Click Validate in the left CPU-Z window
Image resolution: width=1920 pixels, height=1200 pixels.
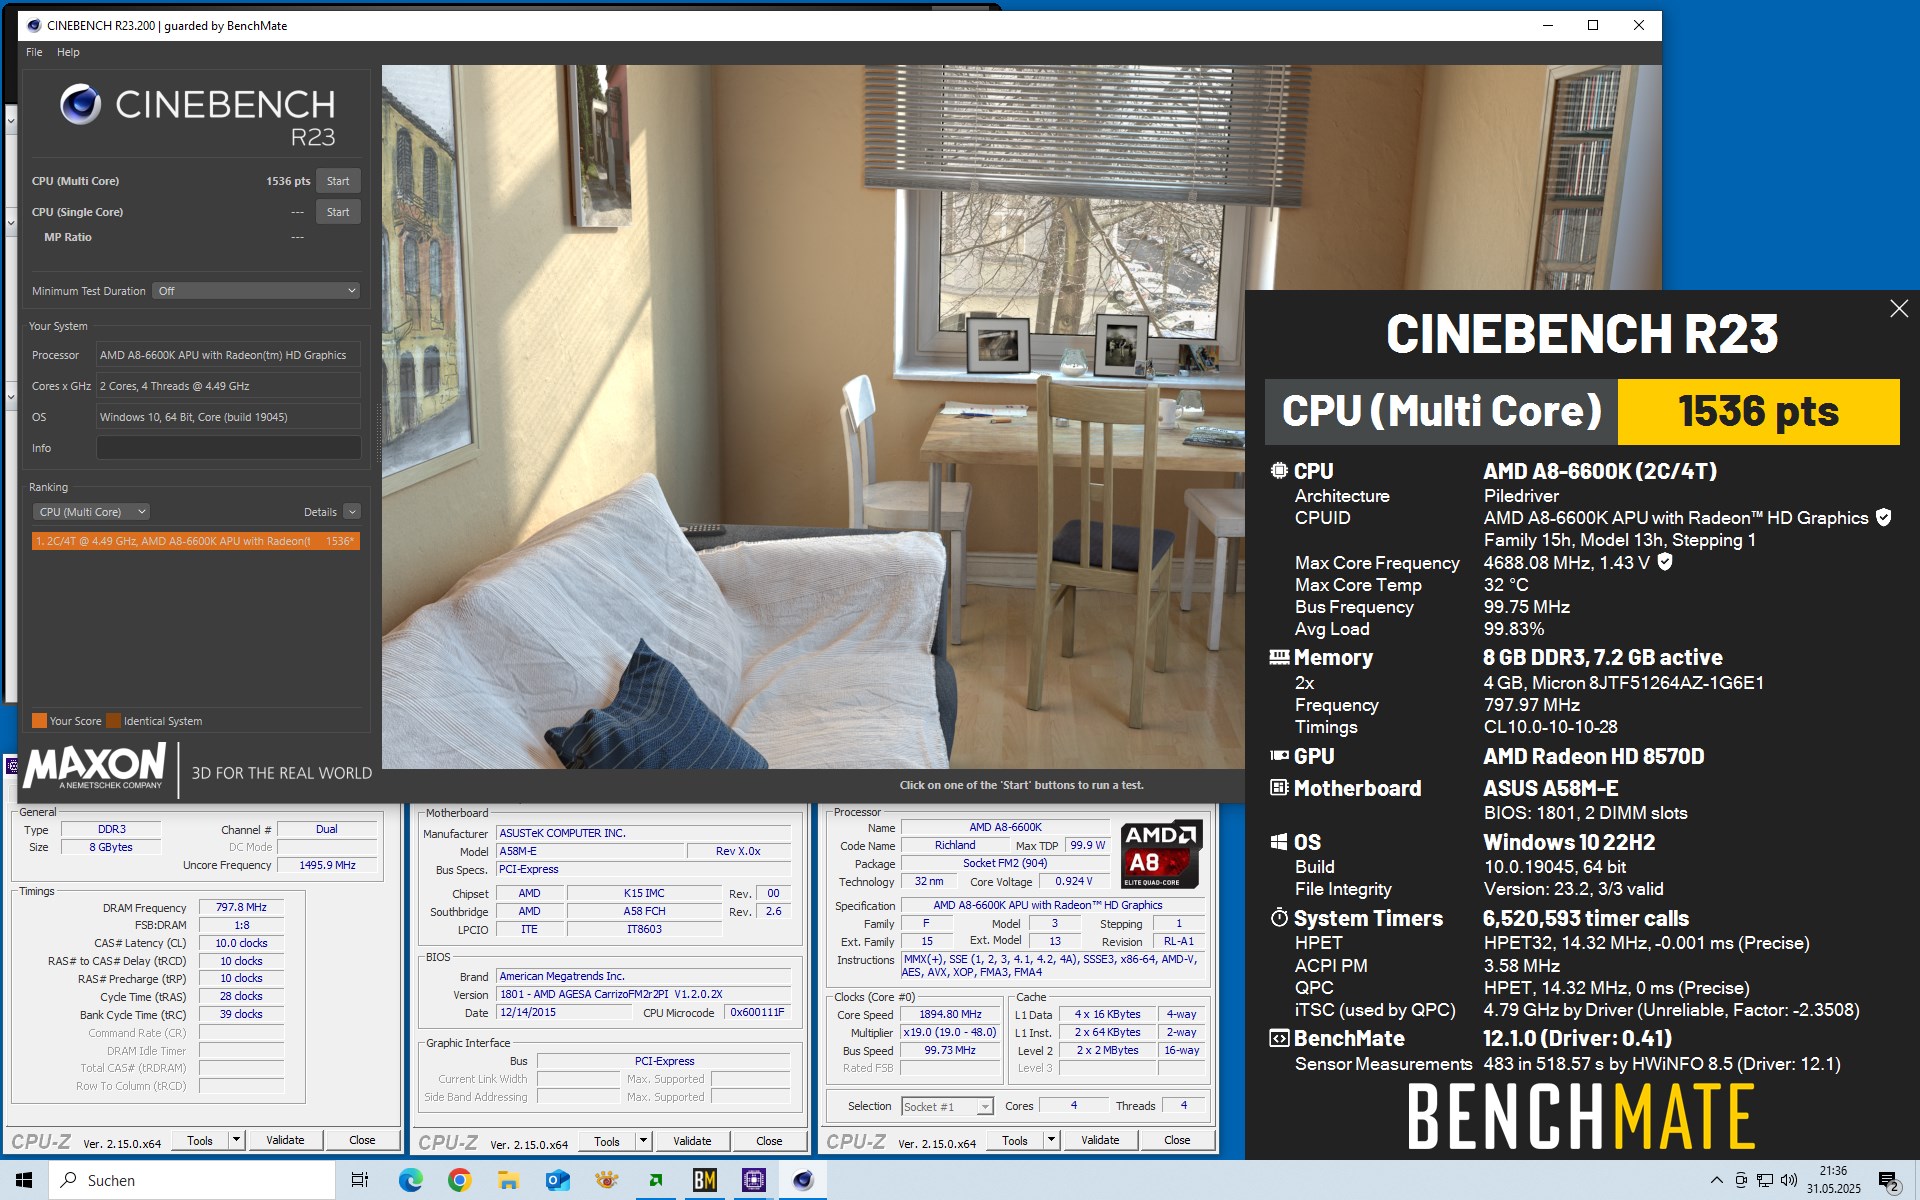coord(285,1140)
